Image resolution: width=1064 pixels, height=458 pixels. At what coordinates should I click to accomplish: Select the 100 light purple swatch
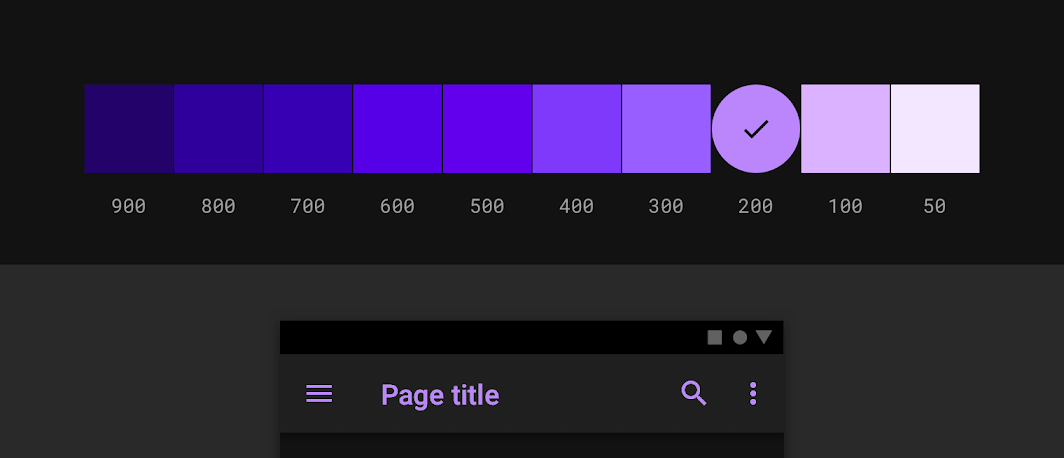point(846,129)
